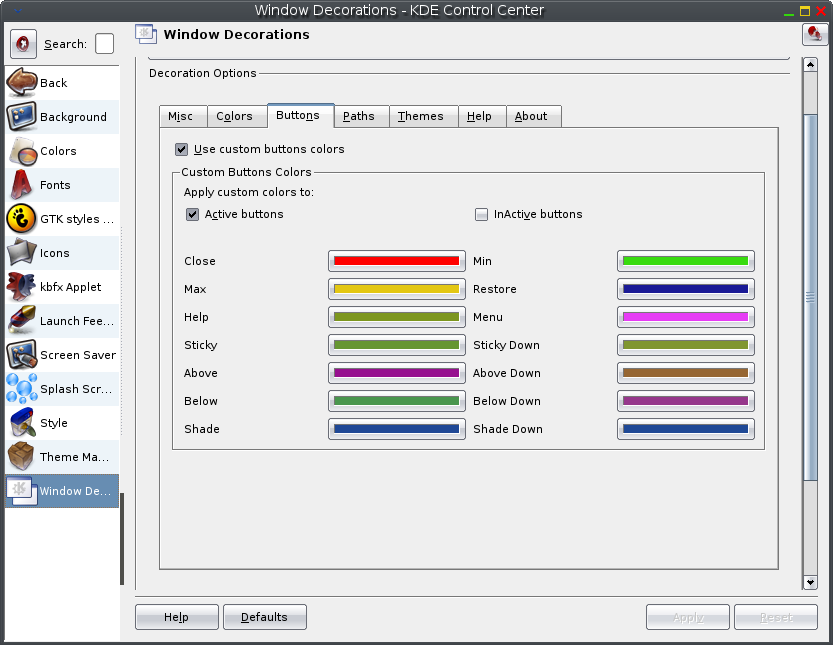Open the Launch Feedback icon

click(x=21, y=320)
